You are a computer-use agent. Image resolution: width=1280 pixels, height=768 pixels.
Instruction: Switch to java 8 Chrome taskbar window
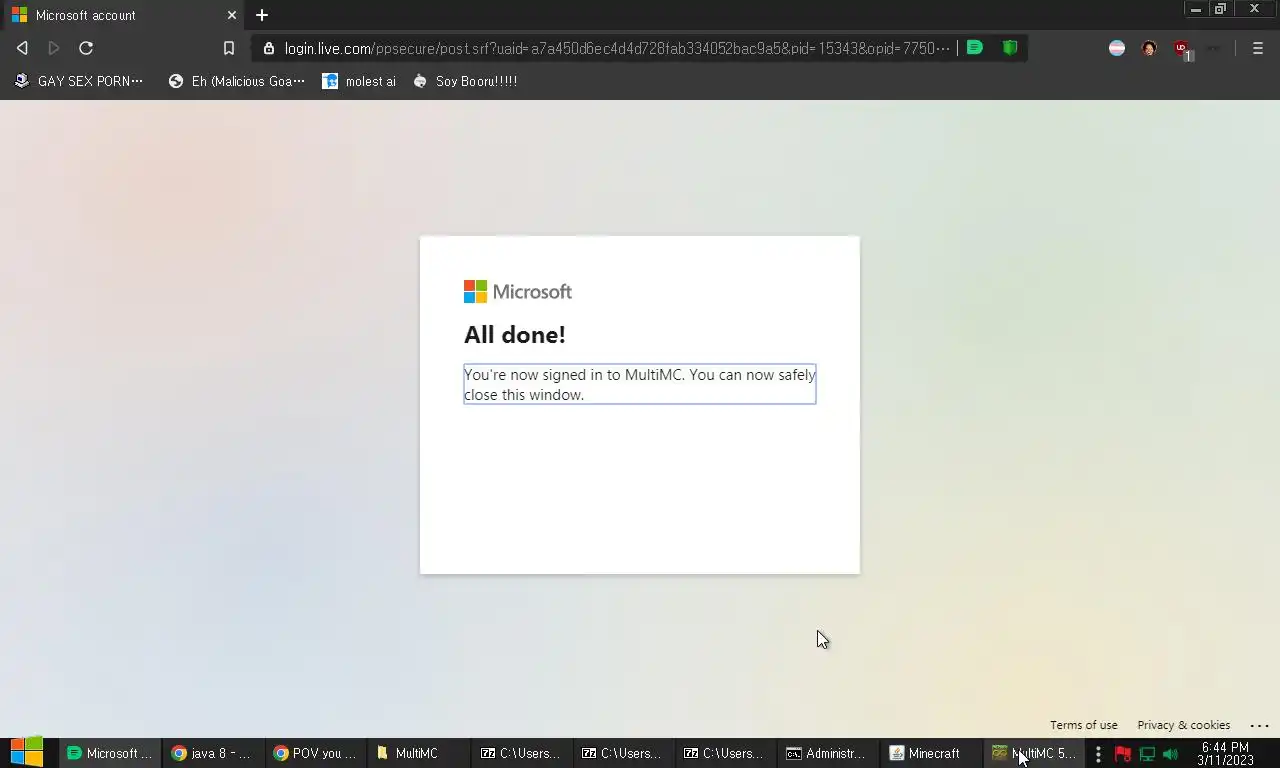(212, 753)
